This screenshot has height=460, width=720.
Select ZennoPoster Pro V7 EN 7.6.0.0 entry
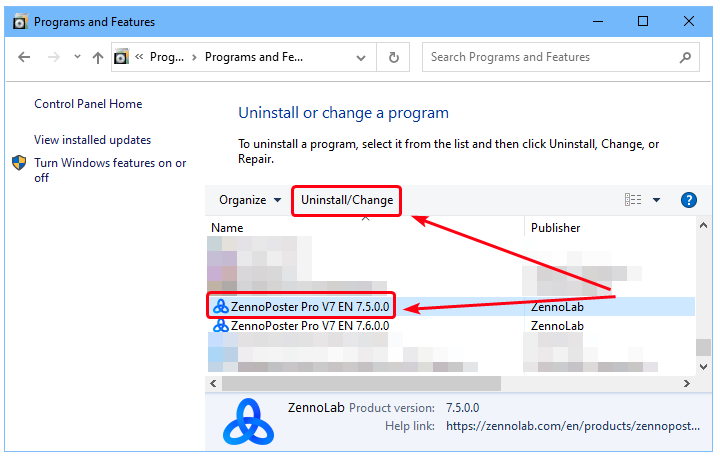coord(310,326)
